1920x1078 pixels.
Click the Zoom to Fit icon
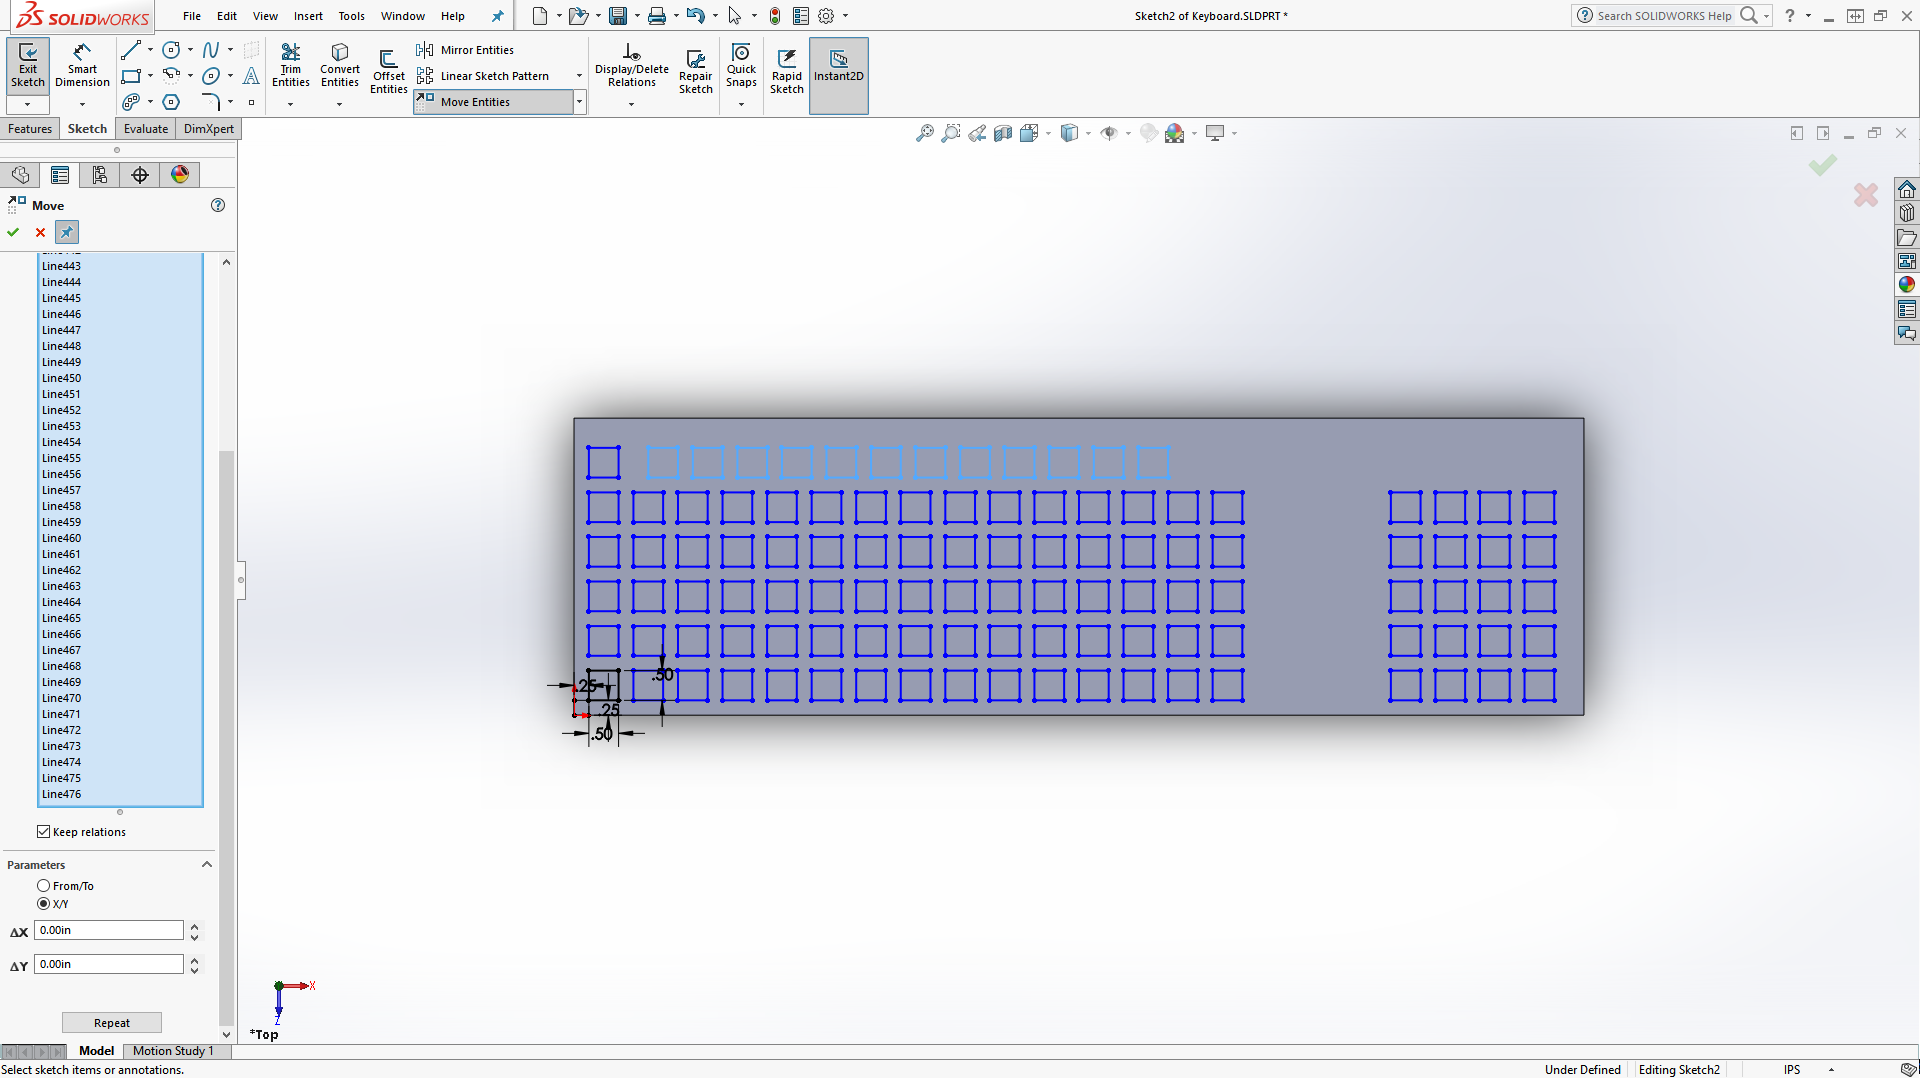[925, 133]
